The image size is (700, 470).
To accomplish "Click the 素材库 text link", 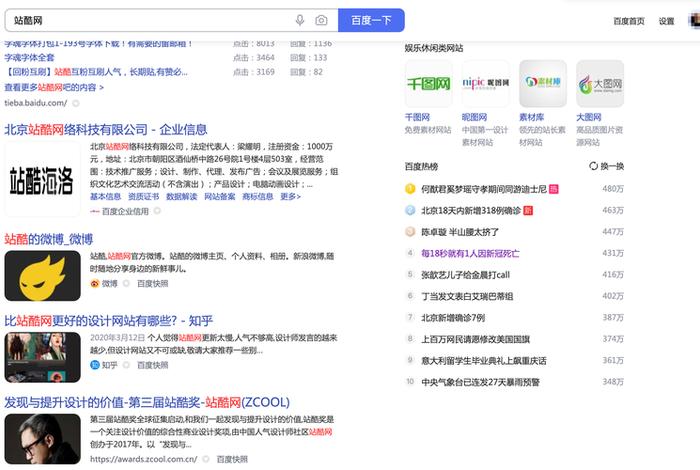I will pos(531,117).
